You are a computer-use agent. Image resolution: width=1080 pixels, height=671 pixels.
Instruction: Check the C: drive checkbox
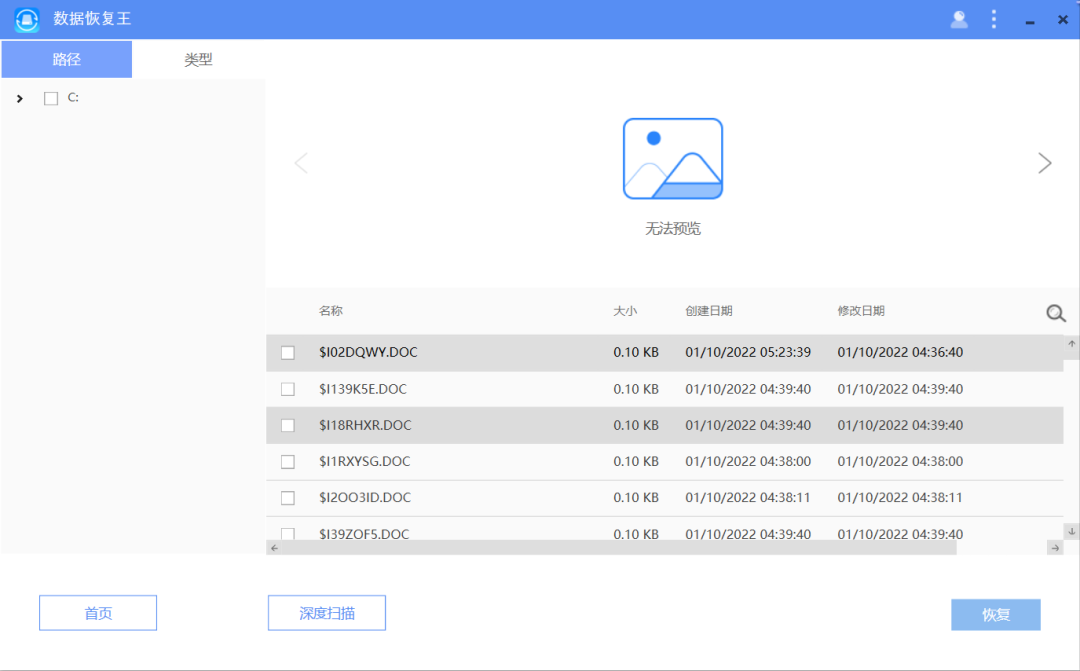51,98
